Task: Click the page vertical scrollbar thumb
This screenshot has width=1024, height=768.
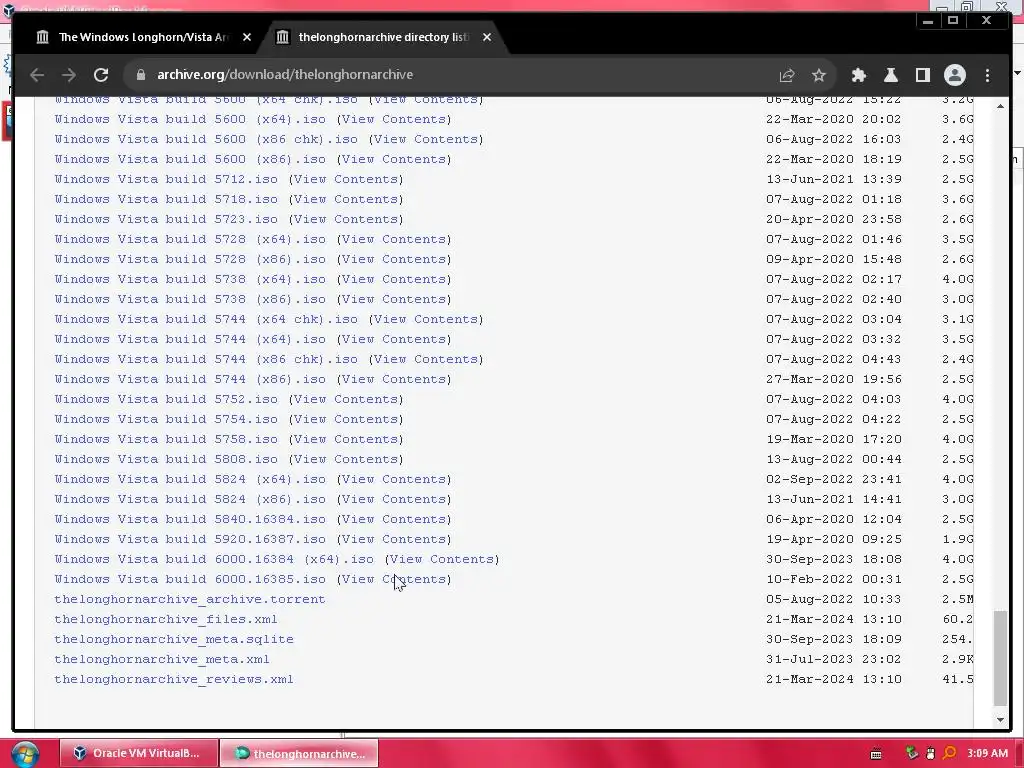Action: [1000, 658]
